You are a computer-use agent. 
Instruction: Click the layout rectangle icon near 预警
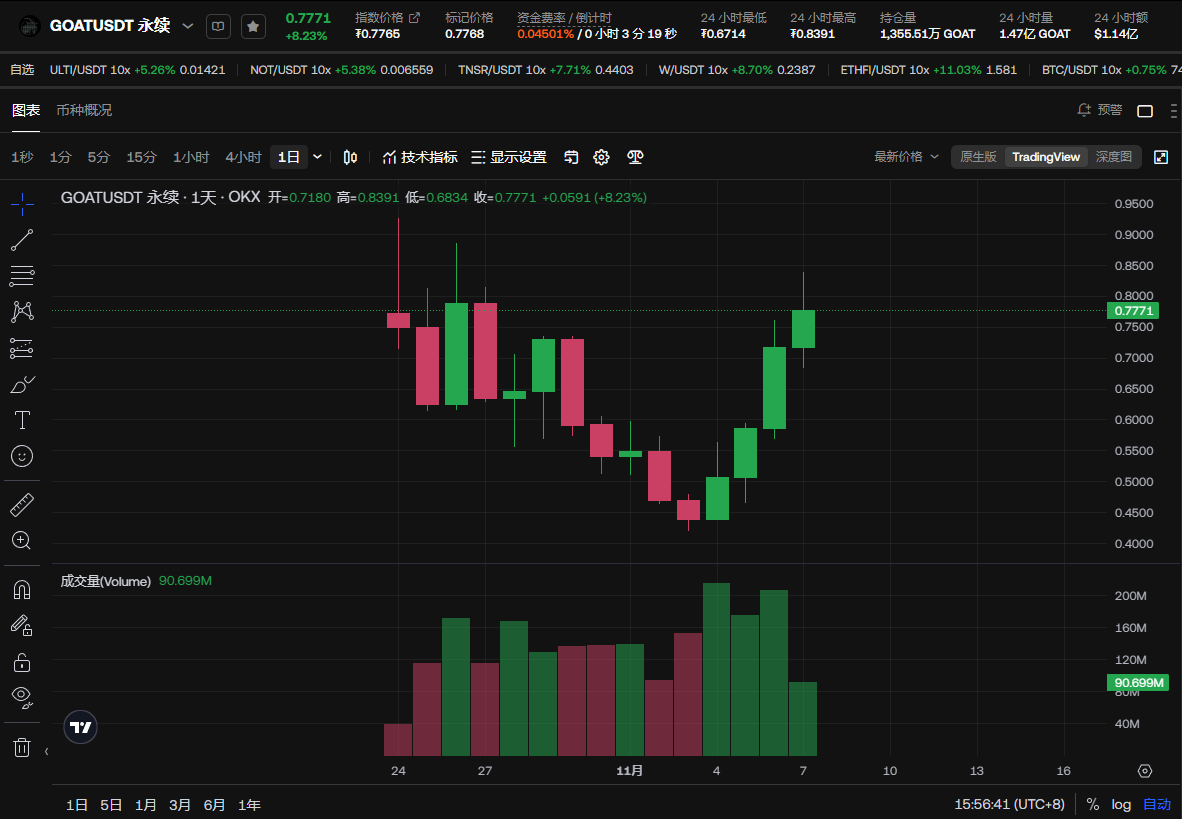[x=1145, y=111]
